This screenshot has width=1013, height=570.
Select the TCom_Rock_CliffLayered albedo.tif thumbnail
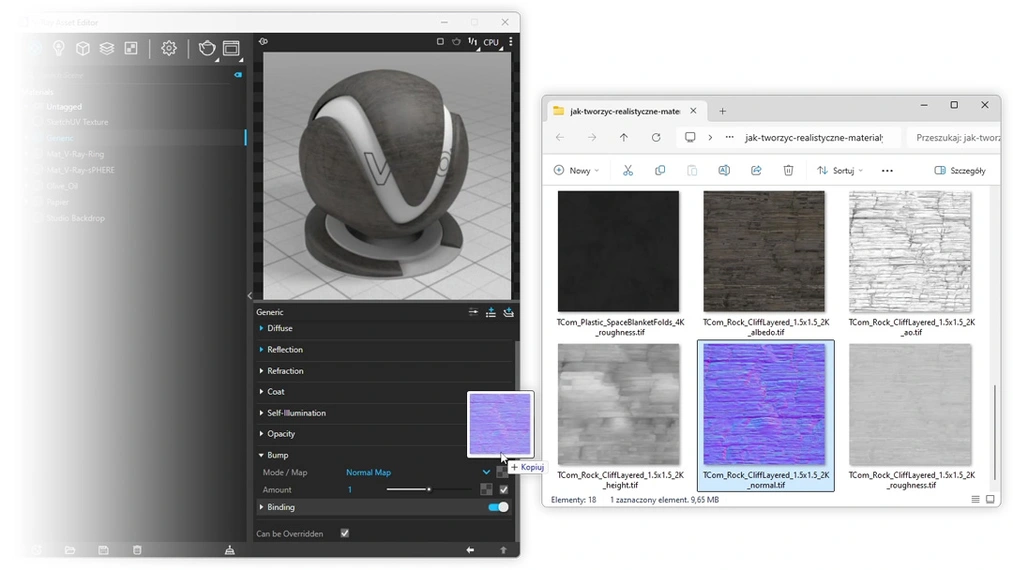(x=764, y=251)
